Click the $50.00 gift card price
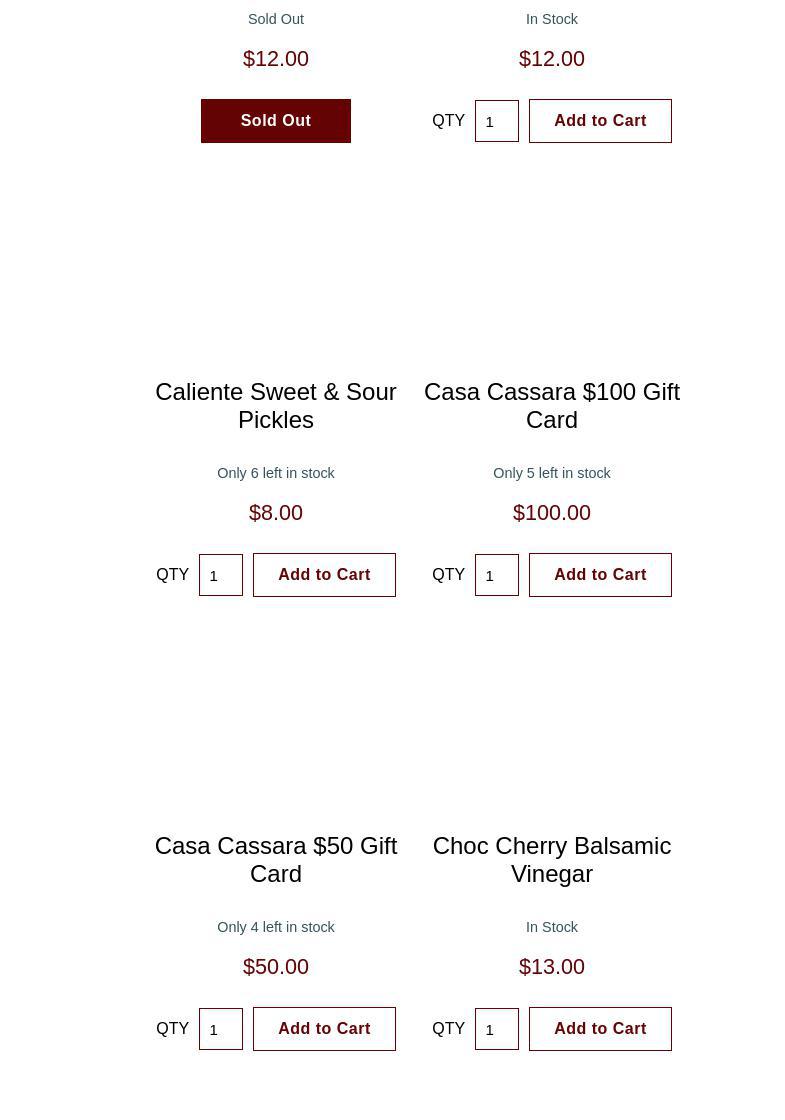The image size is (785, 1120). pos(275,967)
